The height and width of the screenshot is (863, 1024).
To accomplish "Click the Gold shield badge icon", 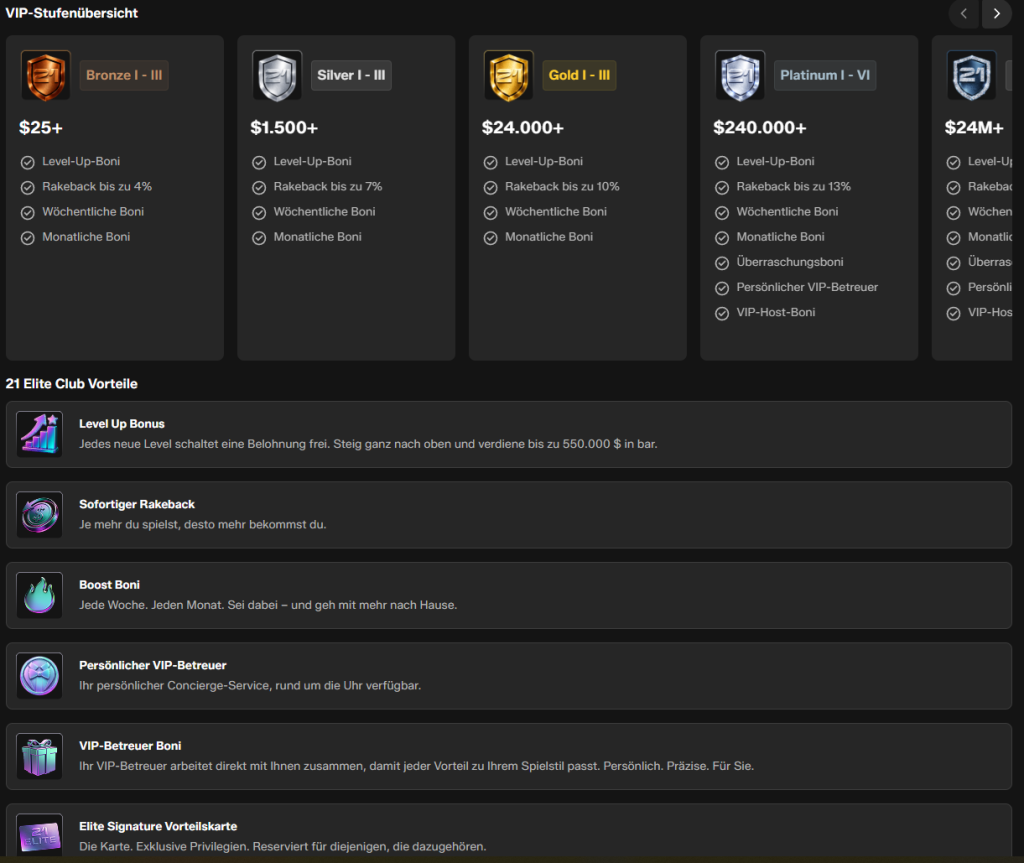I will [508, 75].
